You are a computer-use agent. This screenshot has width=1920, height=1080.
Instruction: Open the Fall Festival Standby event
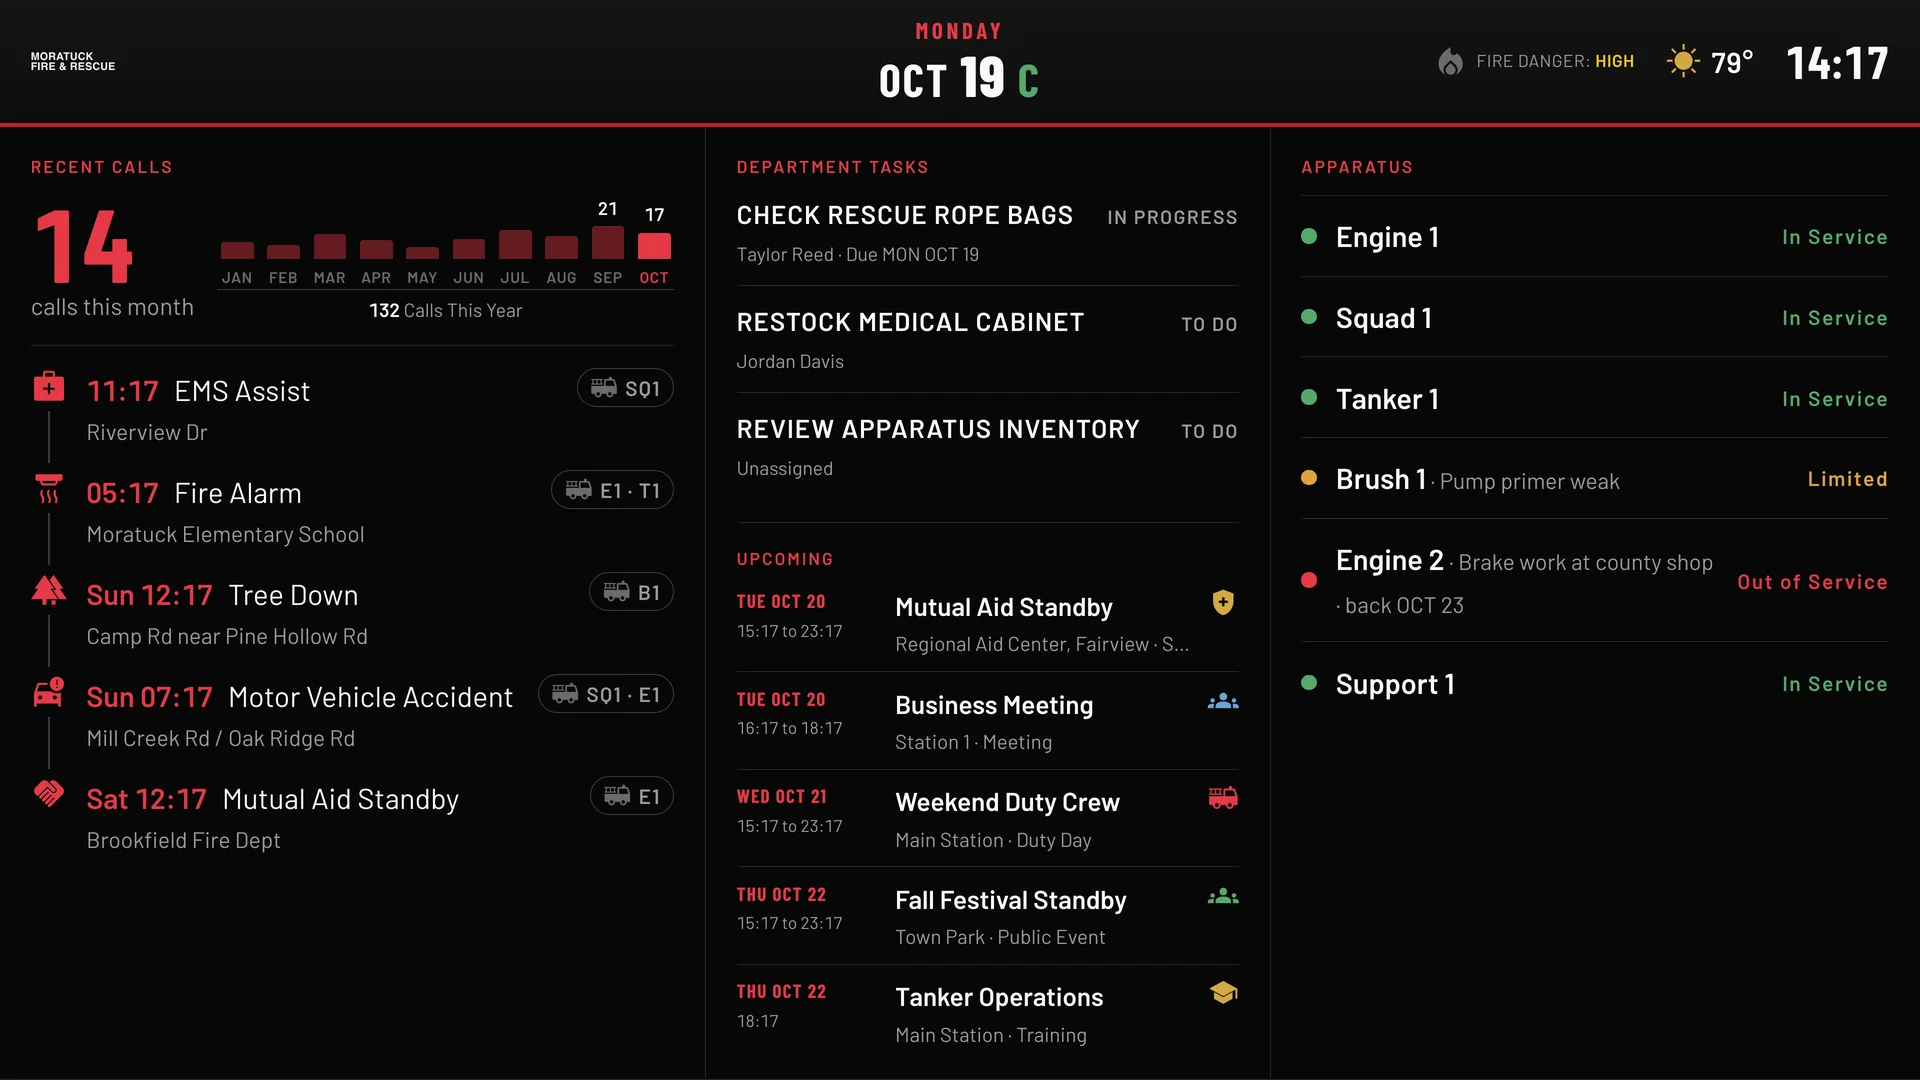pyautogui.click(x=987, y=916)
